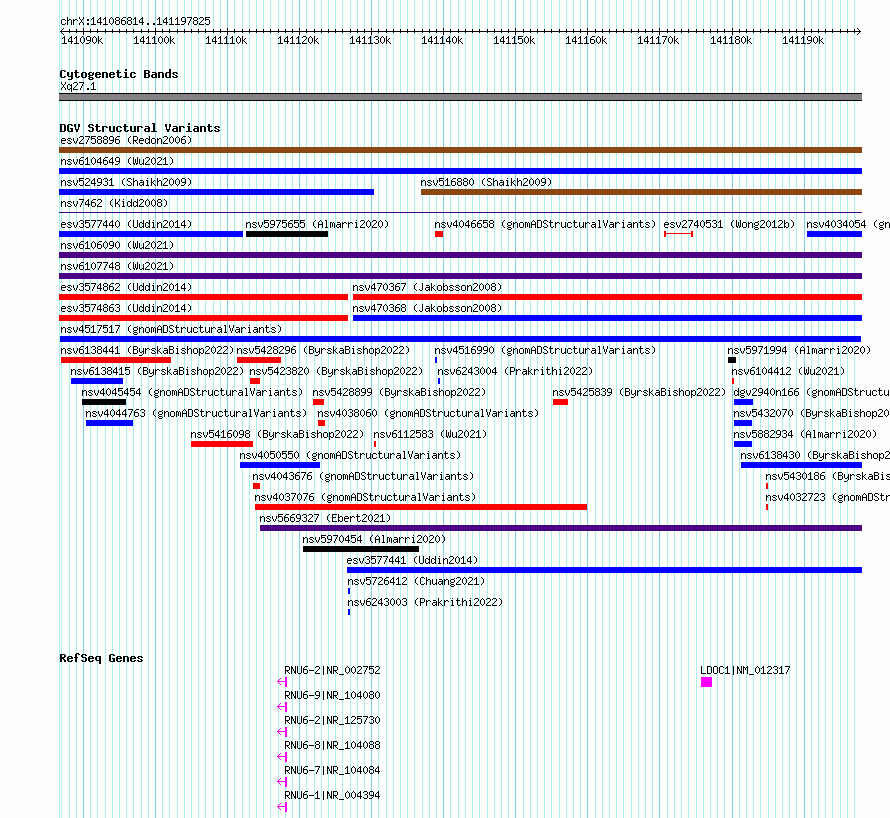Image resolution: width=890 pixels, height=818 pixels.
Task: Open the nsv5430186 variant label
Action: point(828,476)
